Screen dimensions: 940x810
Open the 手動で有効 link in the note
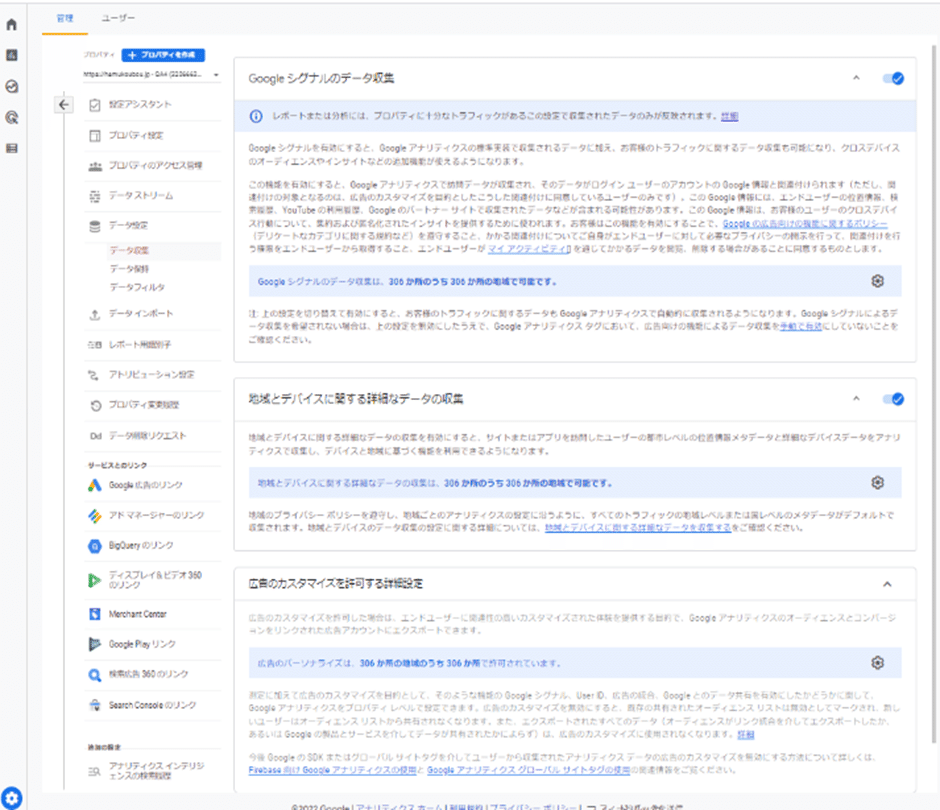[x=800, y=326]
